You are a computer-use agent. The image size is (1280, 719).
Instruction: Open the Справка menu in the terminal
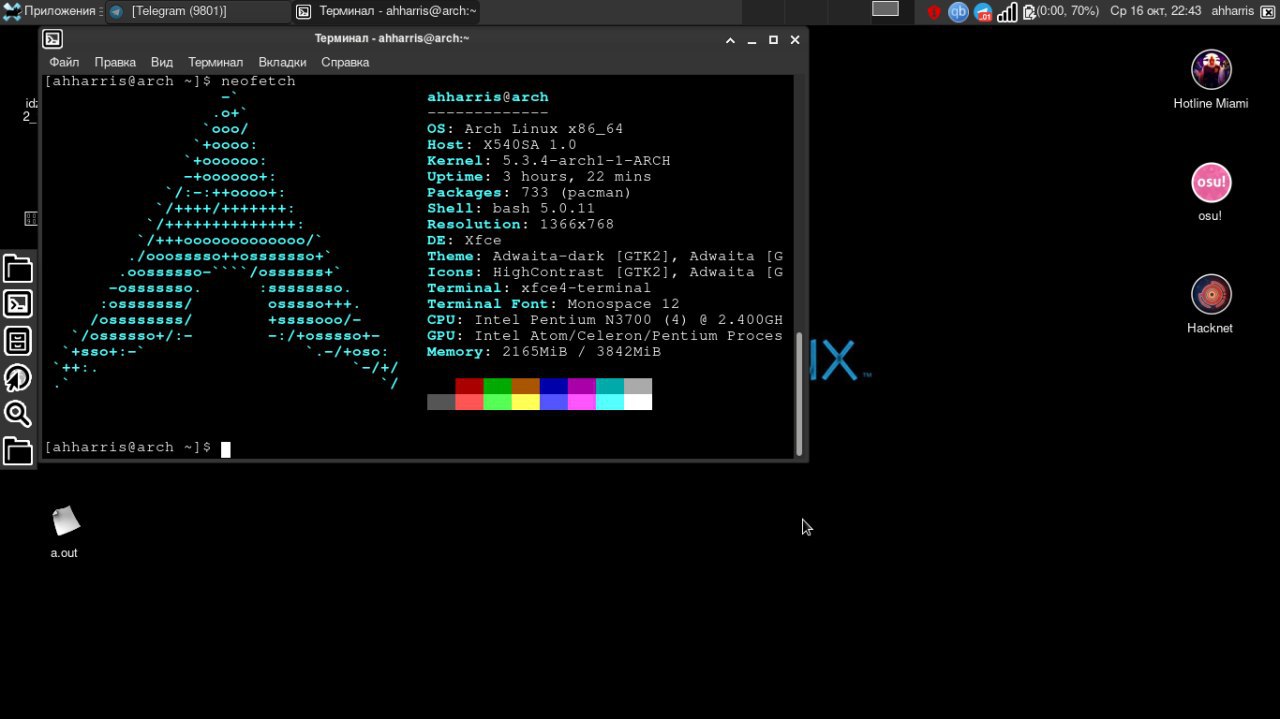point(345,62)
